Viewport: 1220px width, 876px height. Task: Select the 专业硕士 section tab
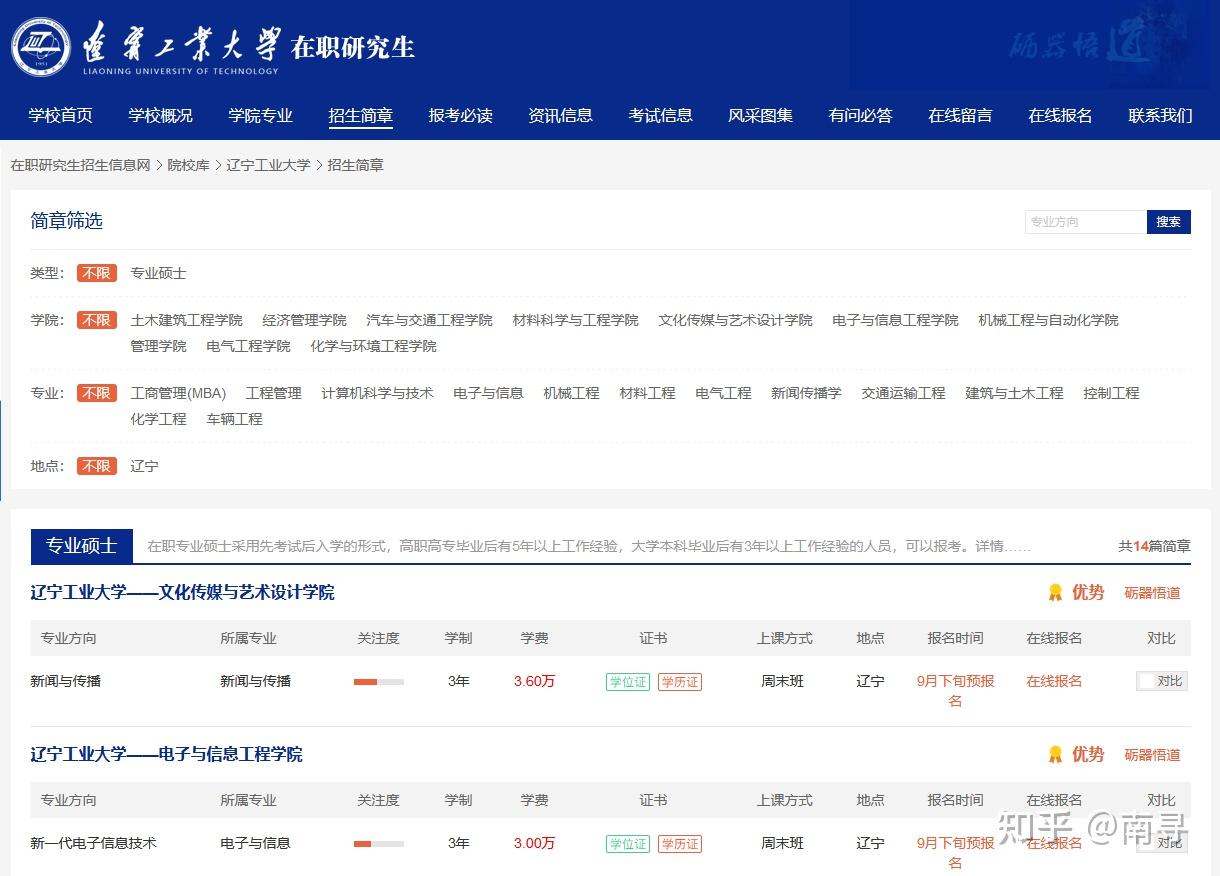[81, 546]
